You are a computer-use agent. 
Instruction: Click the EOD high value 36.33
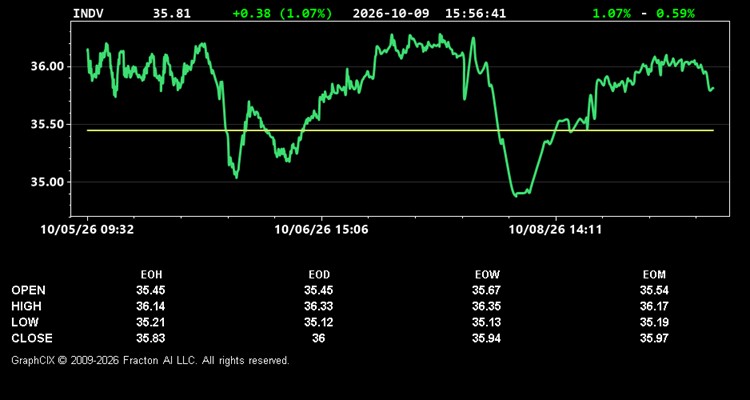[x=319, y=306]
